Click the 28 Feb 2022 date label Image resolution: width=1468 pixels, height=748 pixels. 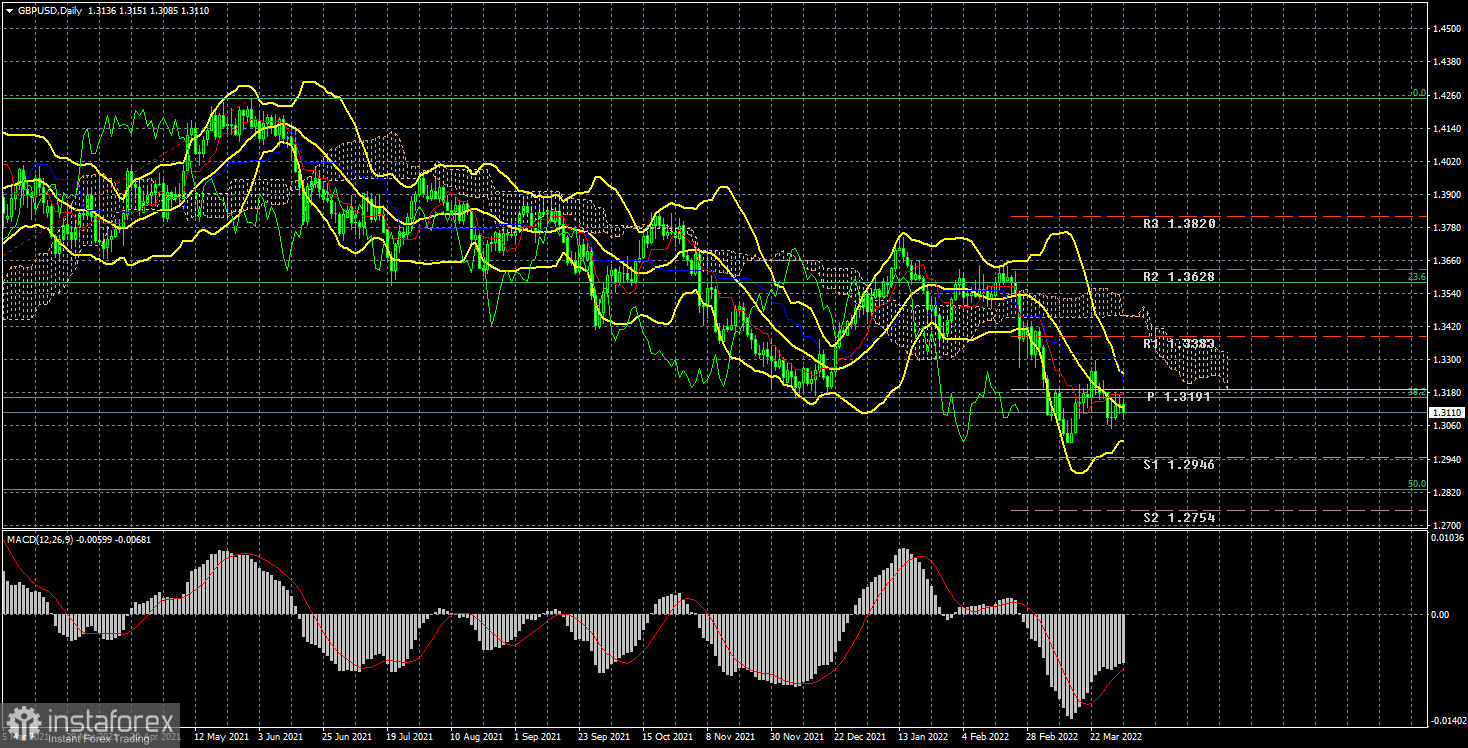[1050, 736]
